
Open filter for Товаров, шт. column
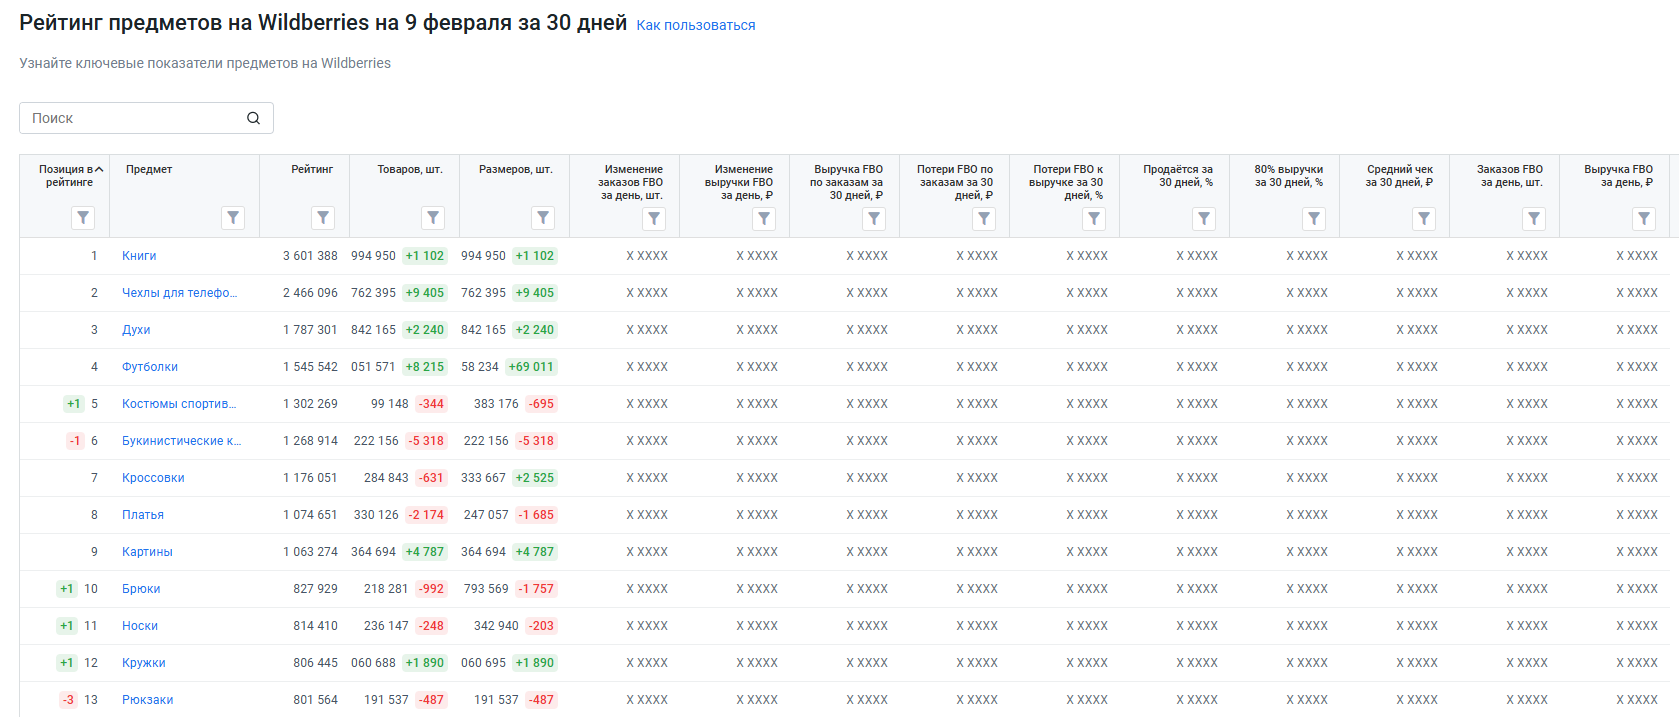pos(433,217)
